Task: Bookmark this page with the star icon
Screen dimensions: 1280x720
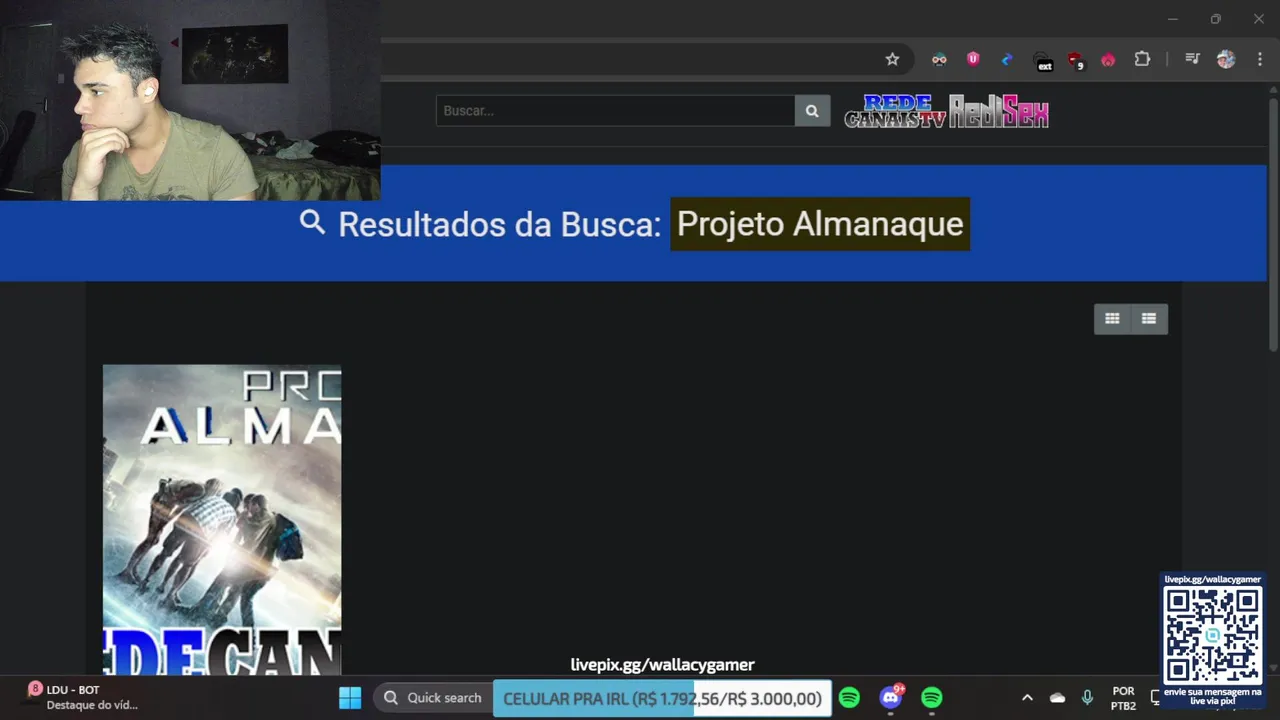Action: 892,59
